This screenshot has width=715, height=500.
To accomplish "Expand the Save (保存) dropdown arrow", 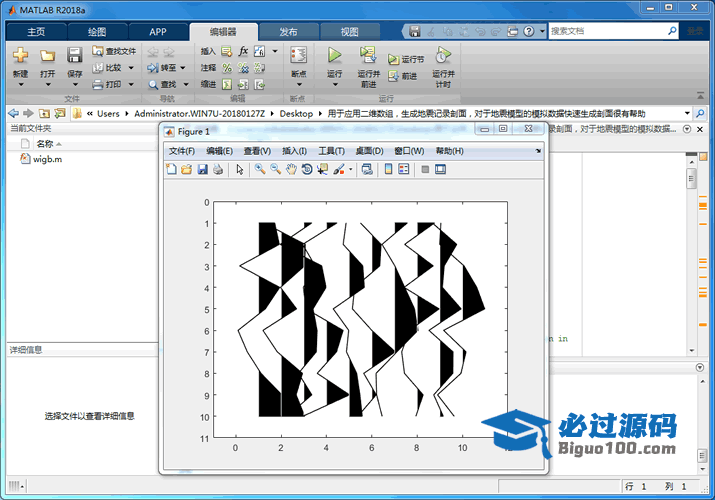I will (75, 85).
